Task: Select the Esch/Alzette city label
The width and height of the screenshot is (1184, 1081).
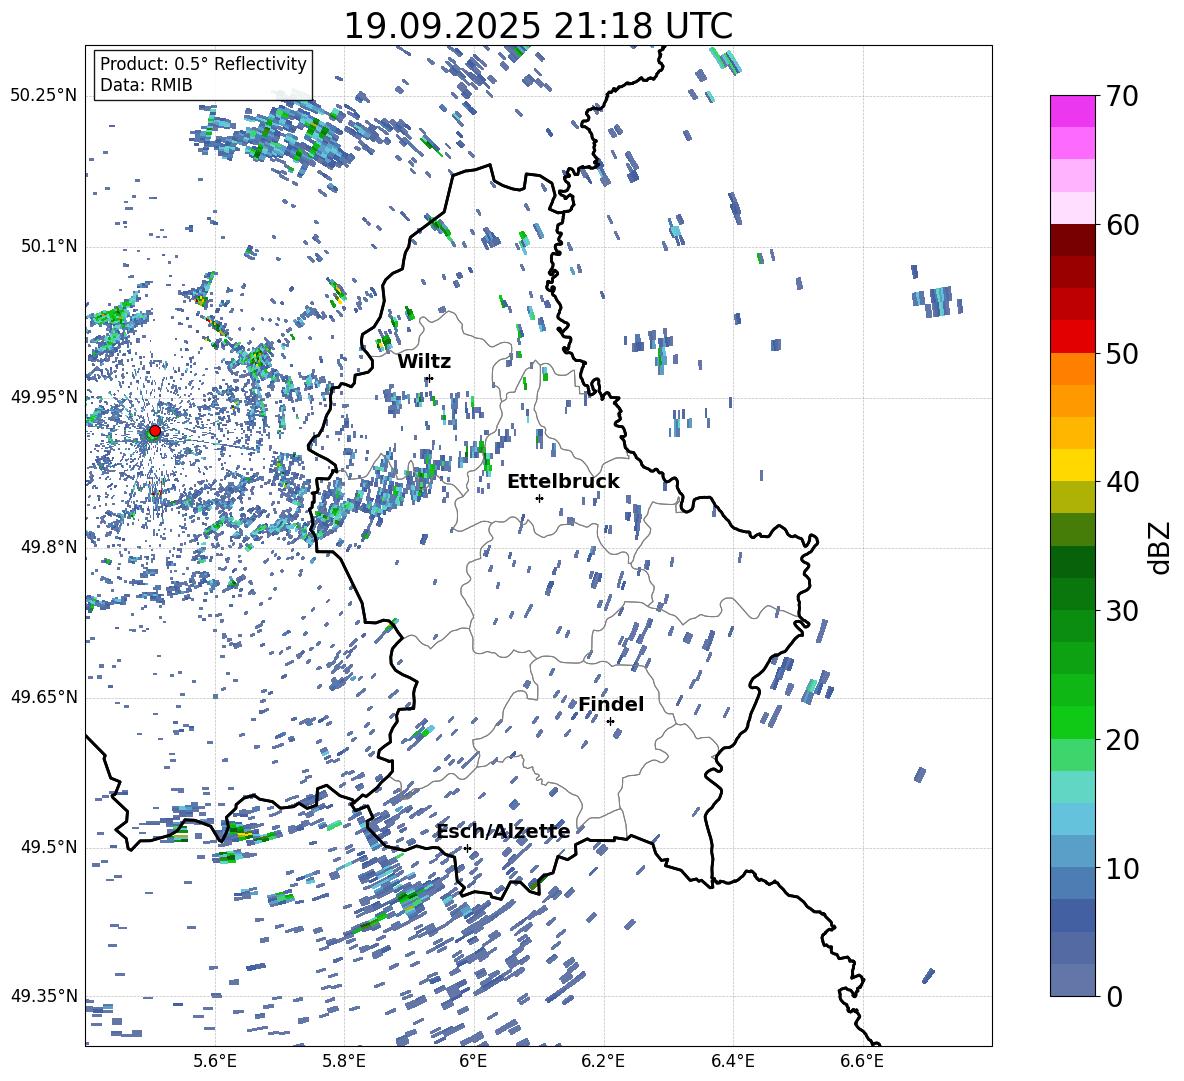Action: (503, 832)
